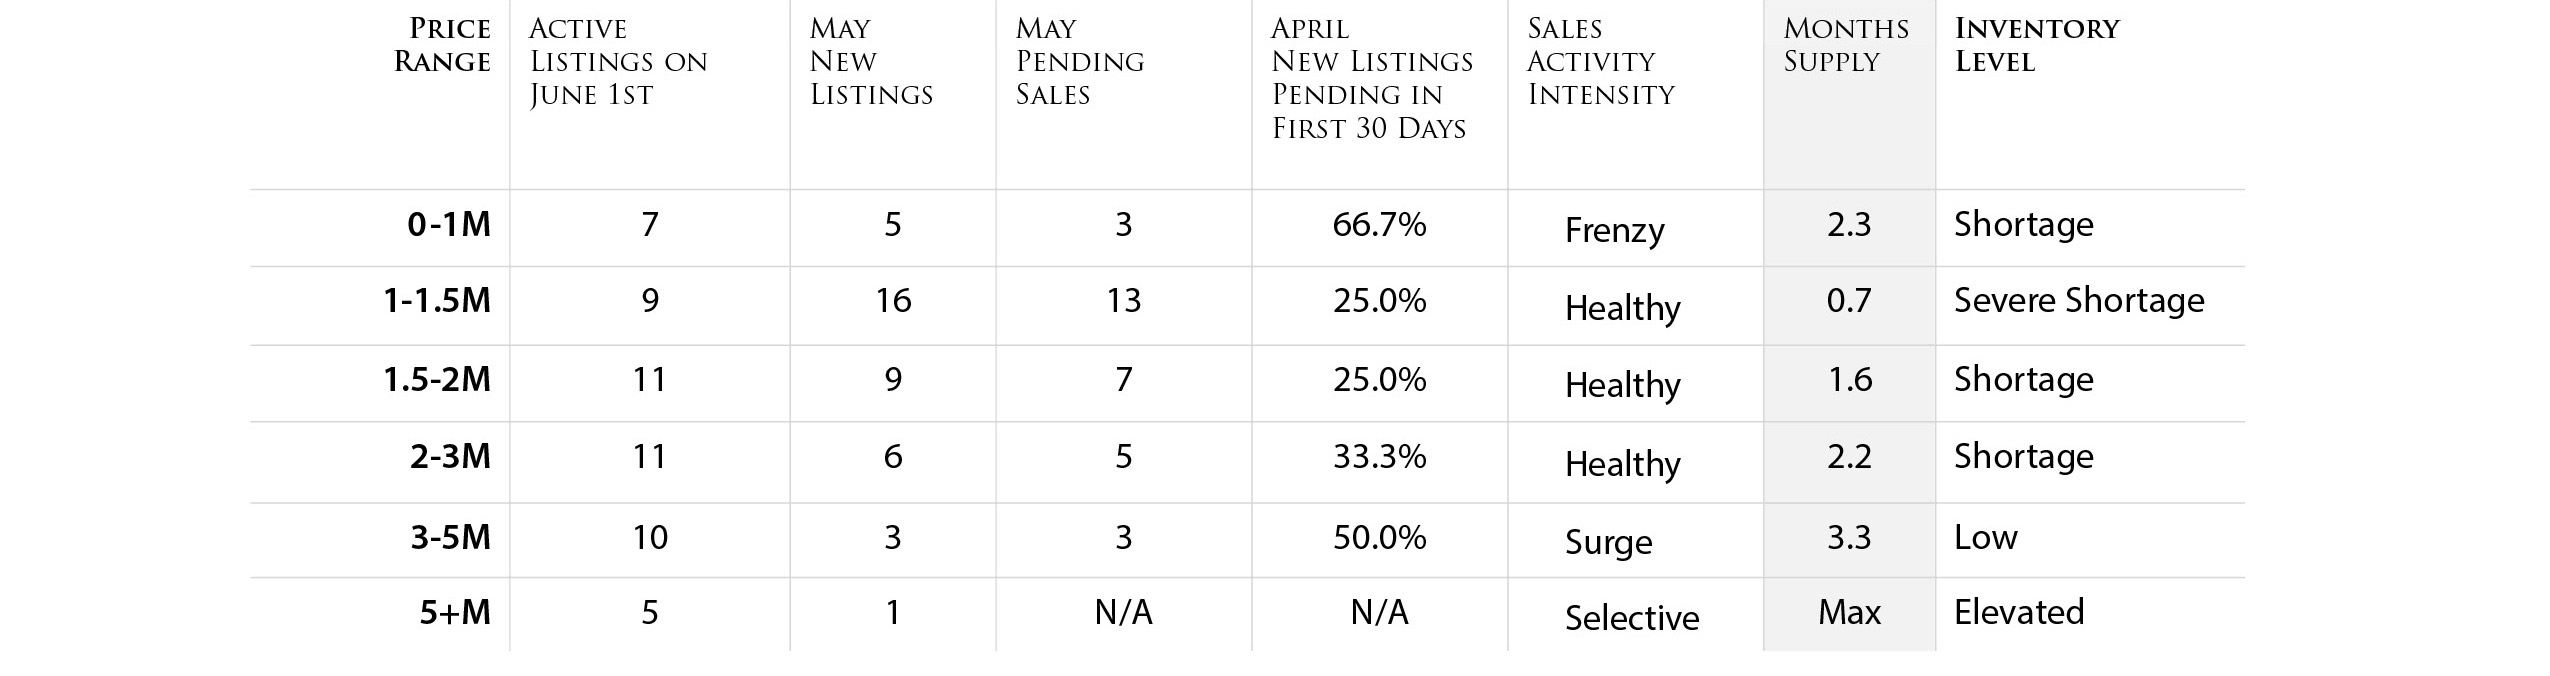Select the Elevated inventory level cell
Screen dimensions: 2550x676
click(x=2019, y=612)
